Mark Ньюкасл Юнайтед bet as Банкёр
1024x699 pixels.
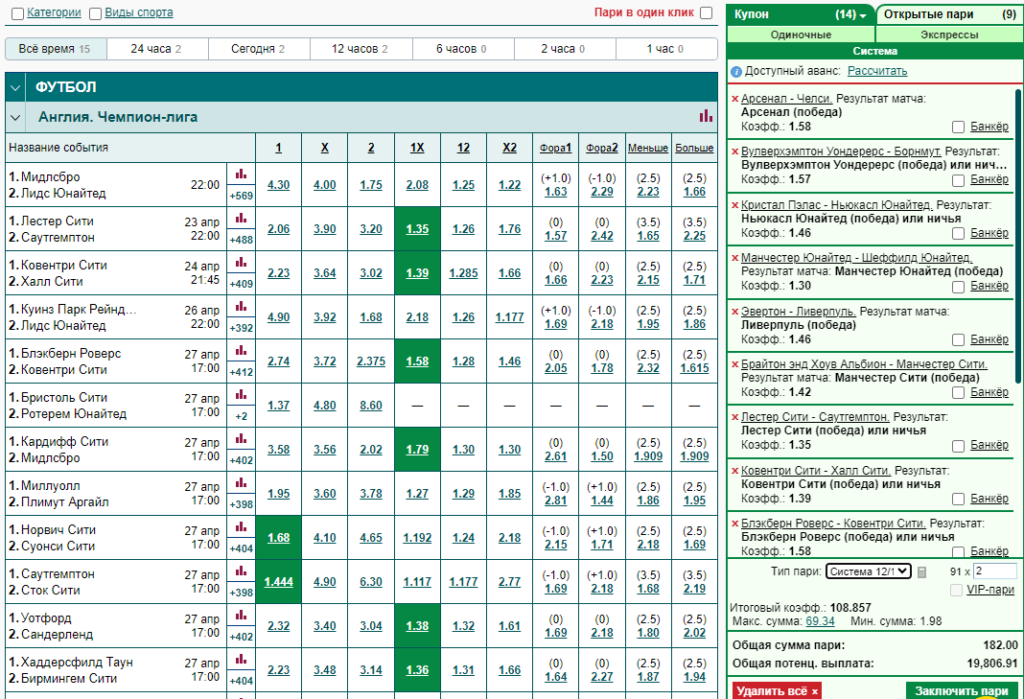958,233
